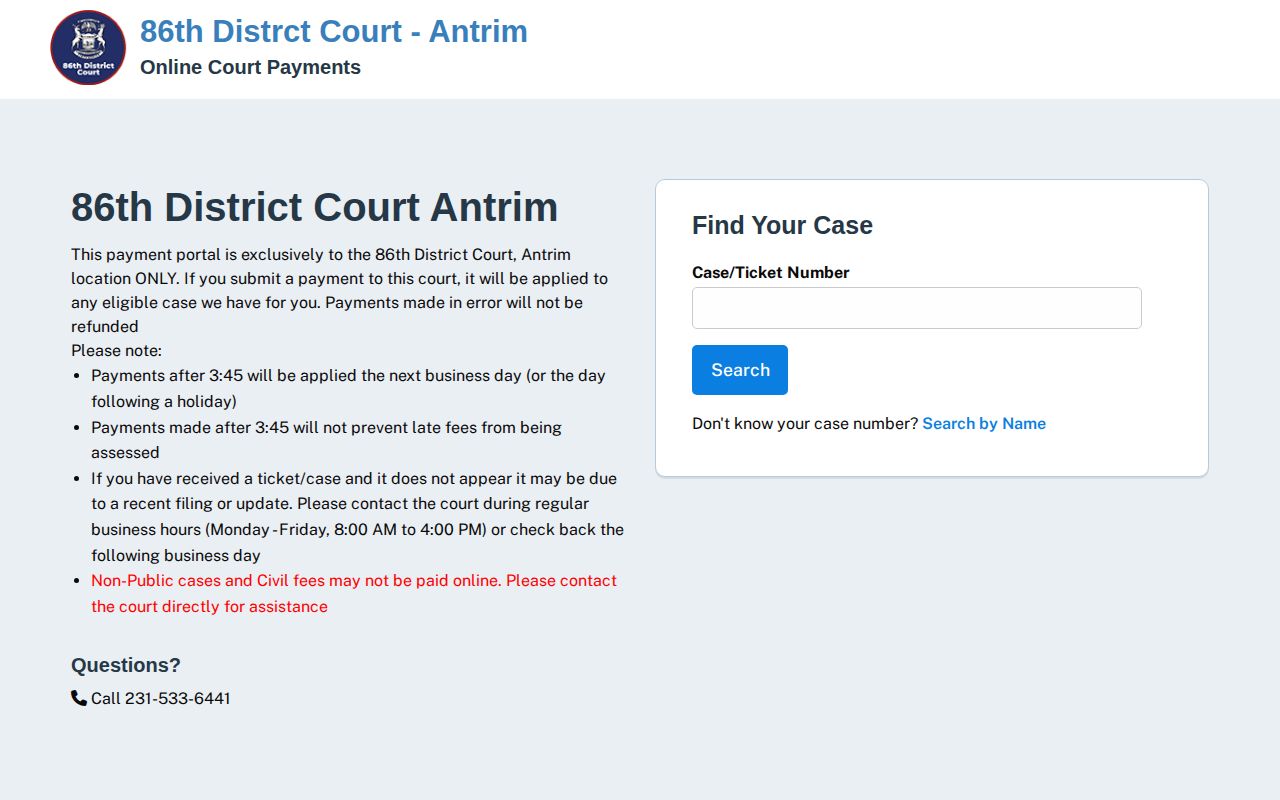
Task: Click the Case/Ticket Number label
Action: [771, 272]
